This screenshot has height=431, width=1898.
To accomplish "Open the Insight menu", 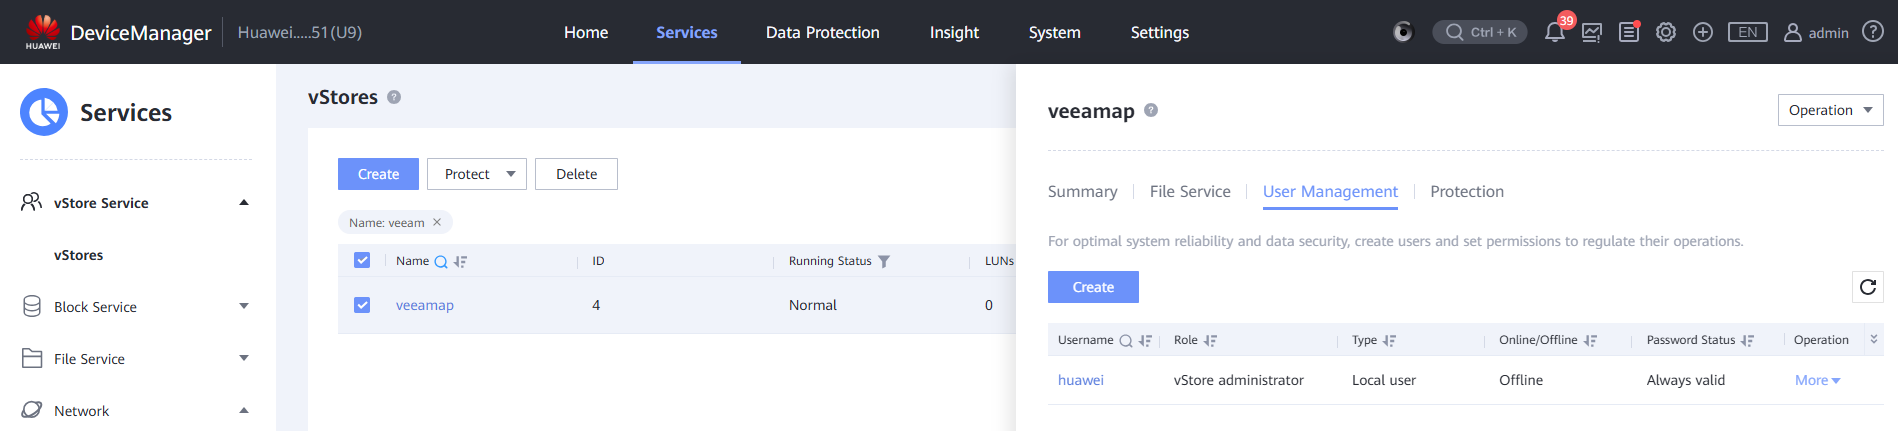I will click(x=954, y=32).
